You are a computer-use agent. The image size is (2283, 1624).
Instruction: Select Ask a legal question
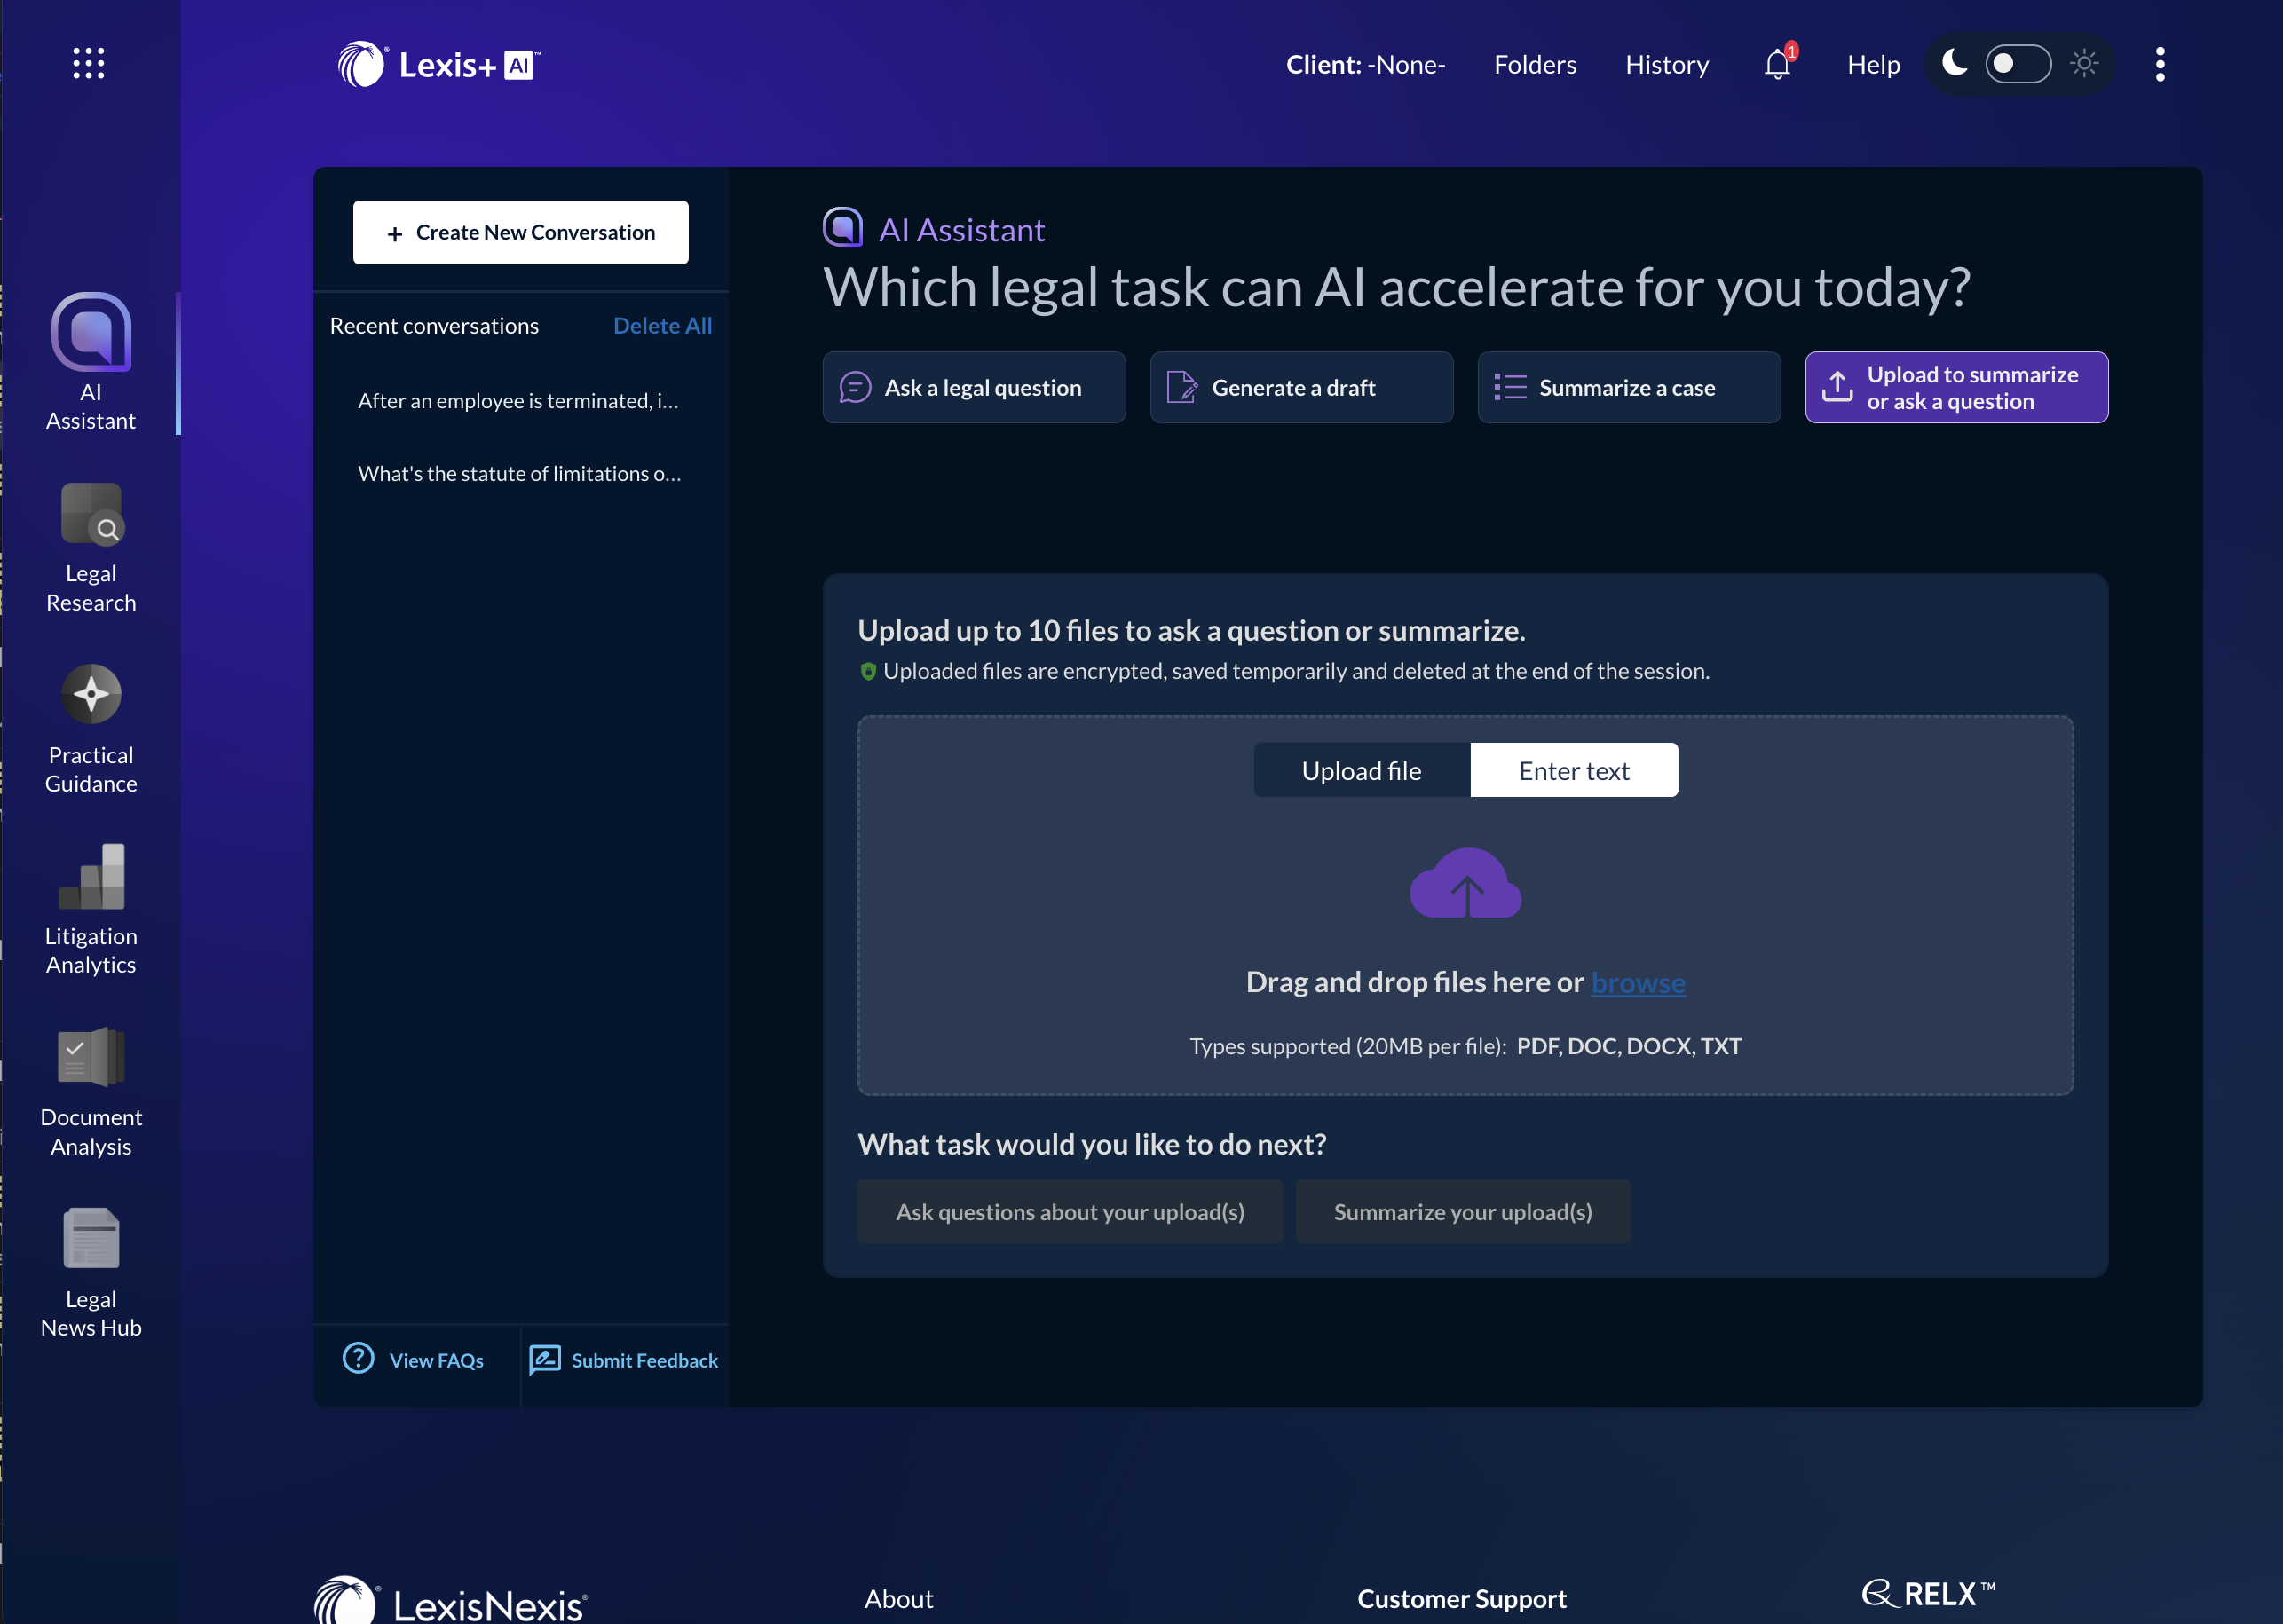pos(974,387)
